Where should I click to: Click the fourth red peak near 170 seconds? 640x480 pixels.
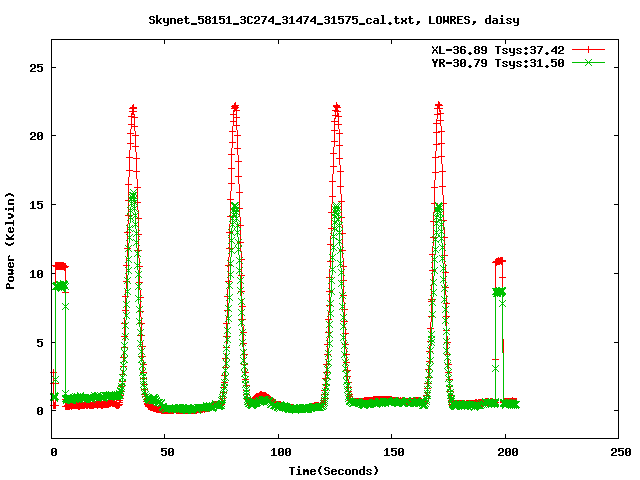click(438, 106)
